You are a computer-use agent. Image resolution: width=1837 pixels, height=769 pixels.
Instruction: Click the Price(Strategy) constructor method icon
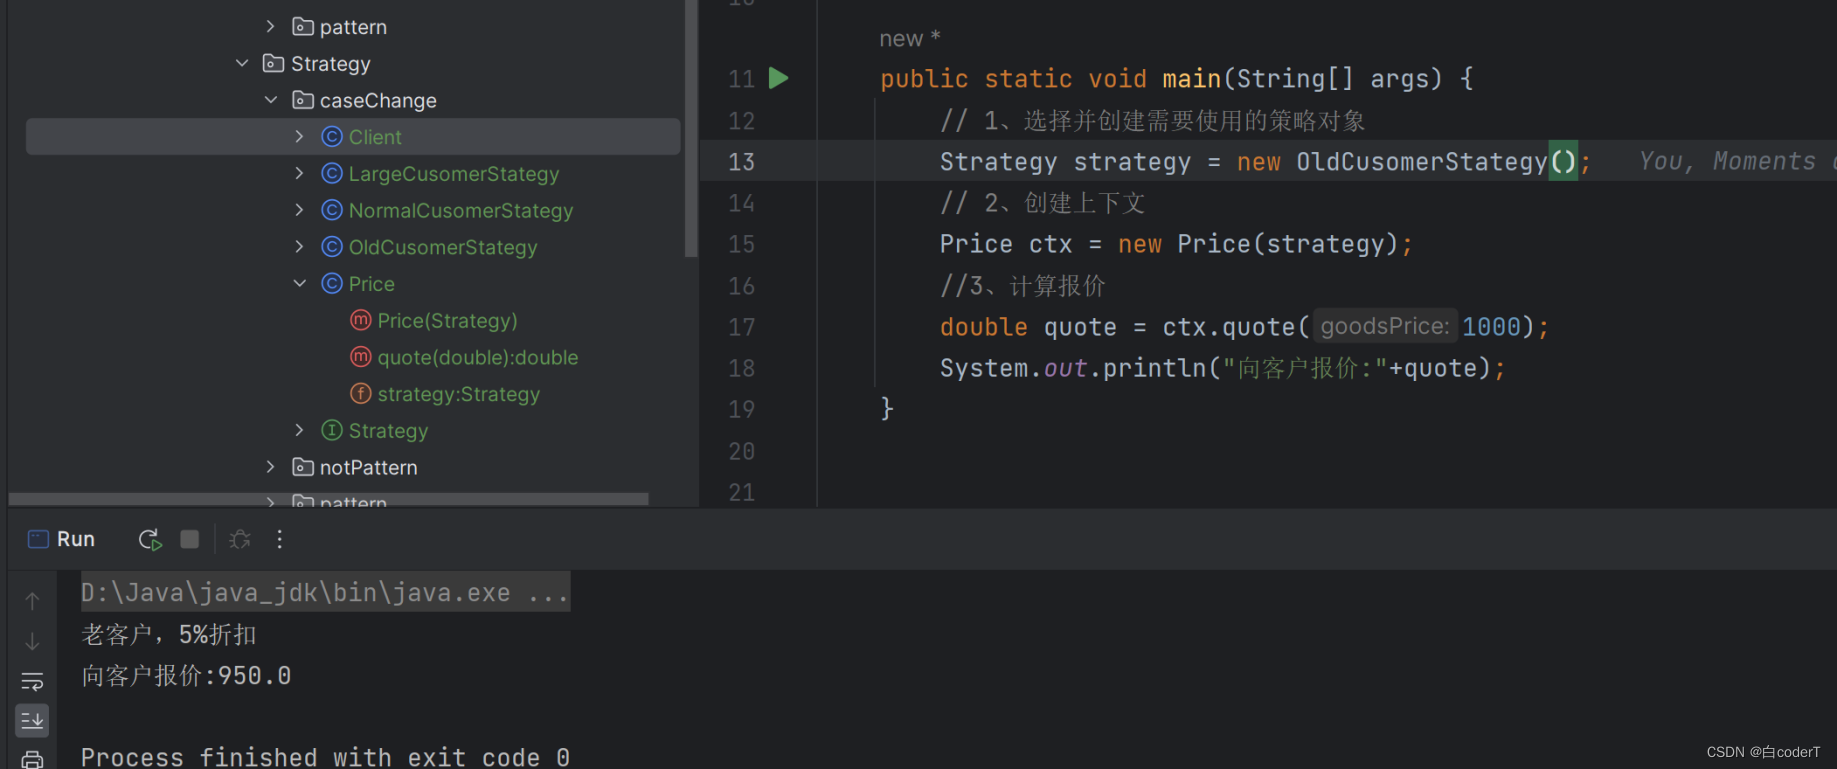pyautogui.click(x=361, y=320)
